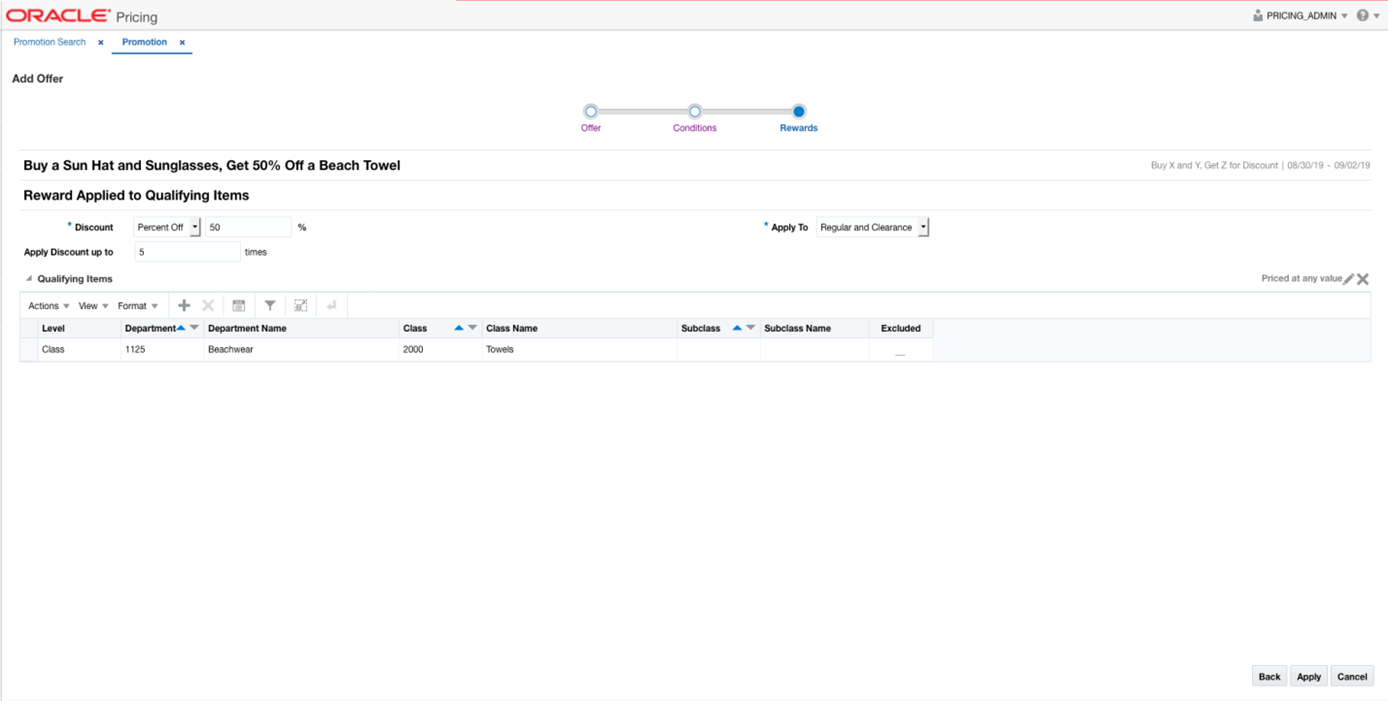The height and width of the screenshot is (701, 1388).
Task: Click the add (plus) qualifying item icon
Action: [184, 305]
